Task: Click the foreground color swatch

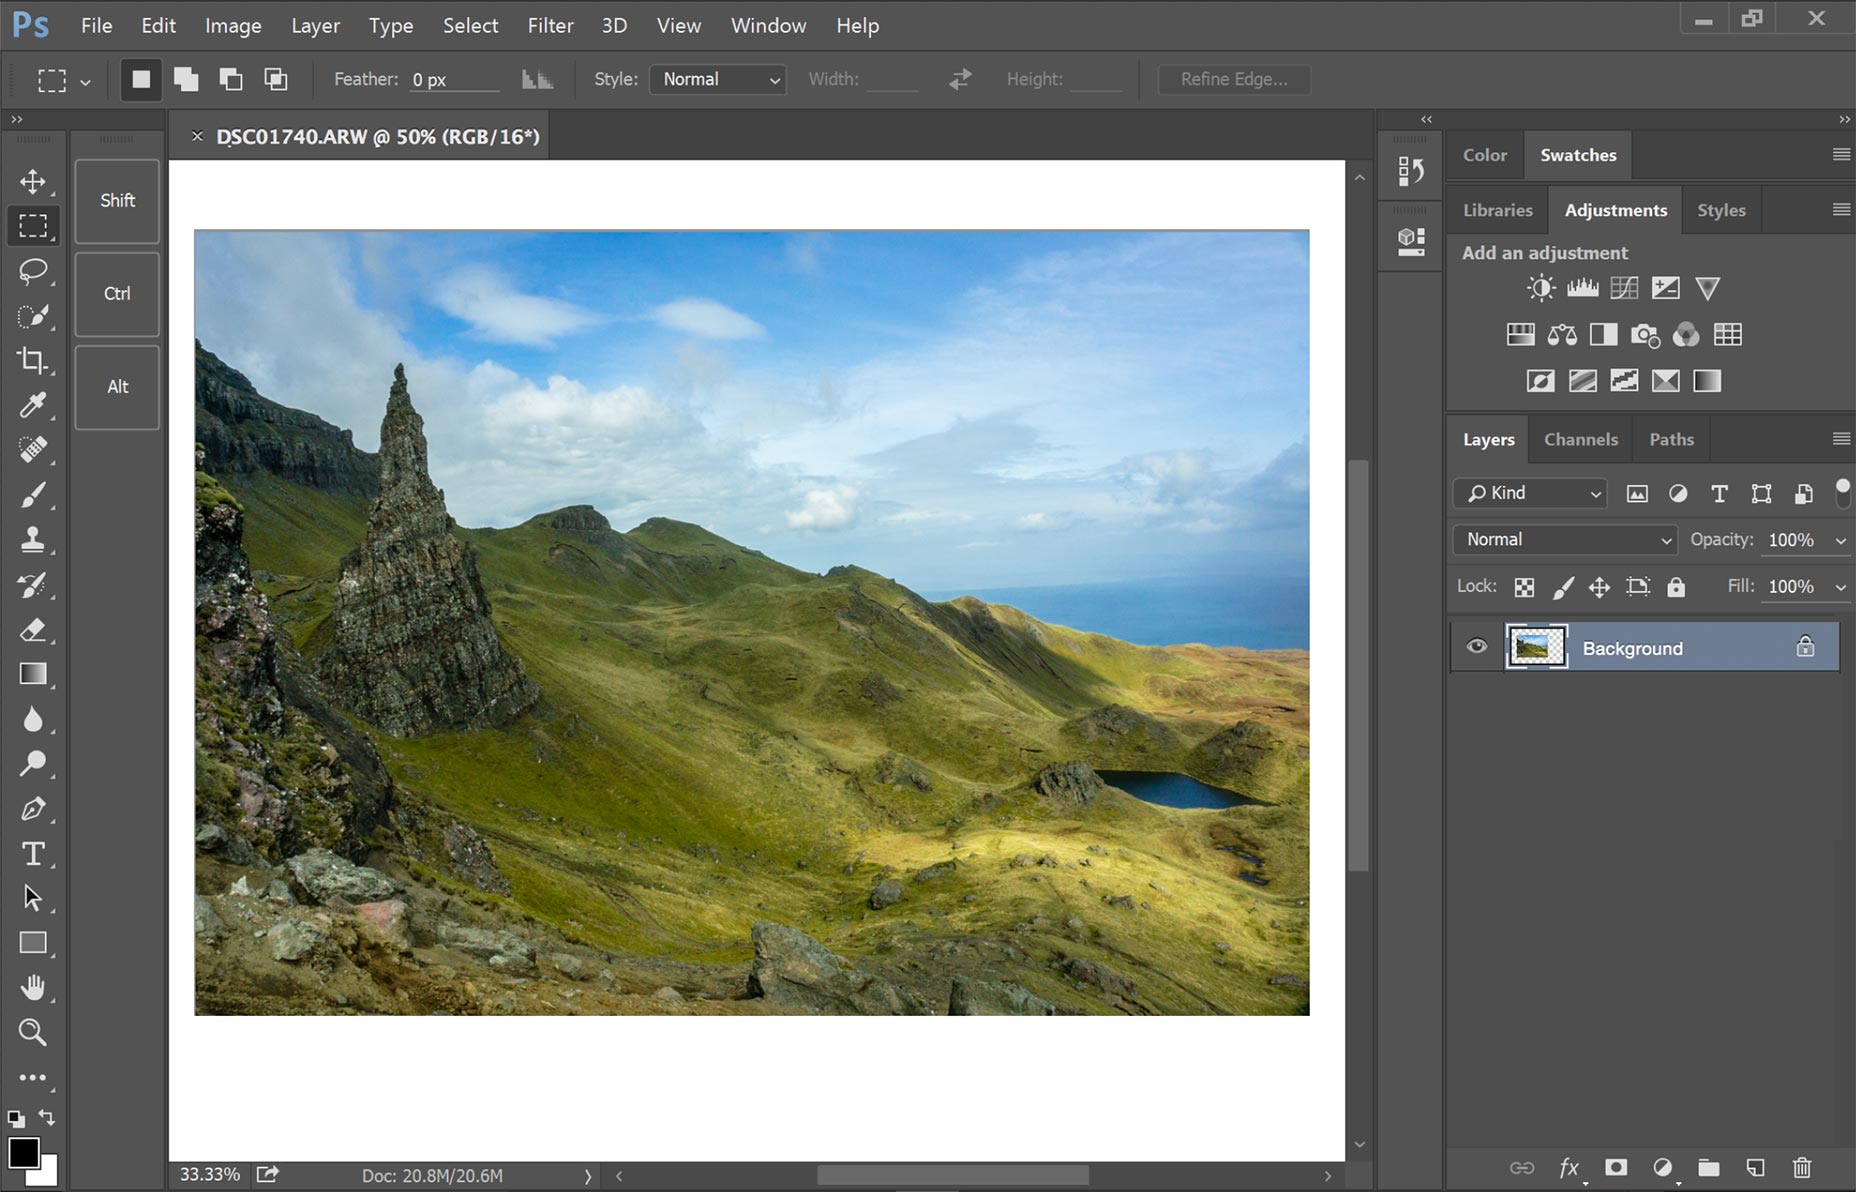Action: [22, 1153]
